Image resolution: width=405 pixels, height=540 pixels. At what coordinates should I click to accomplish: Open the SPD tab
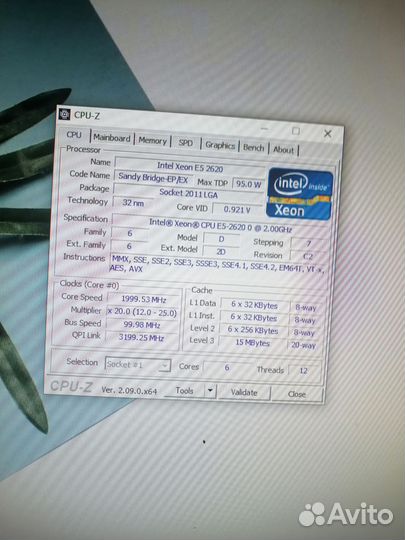(x=186, y=143)
